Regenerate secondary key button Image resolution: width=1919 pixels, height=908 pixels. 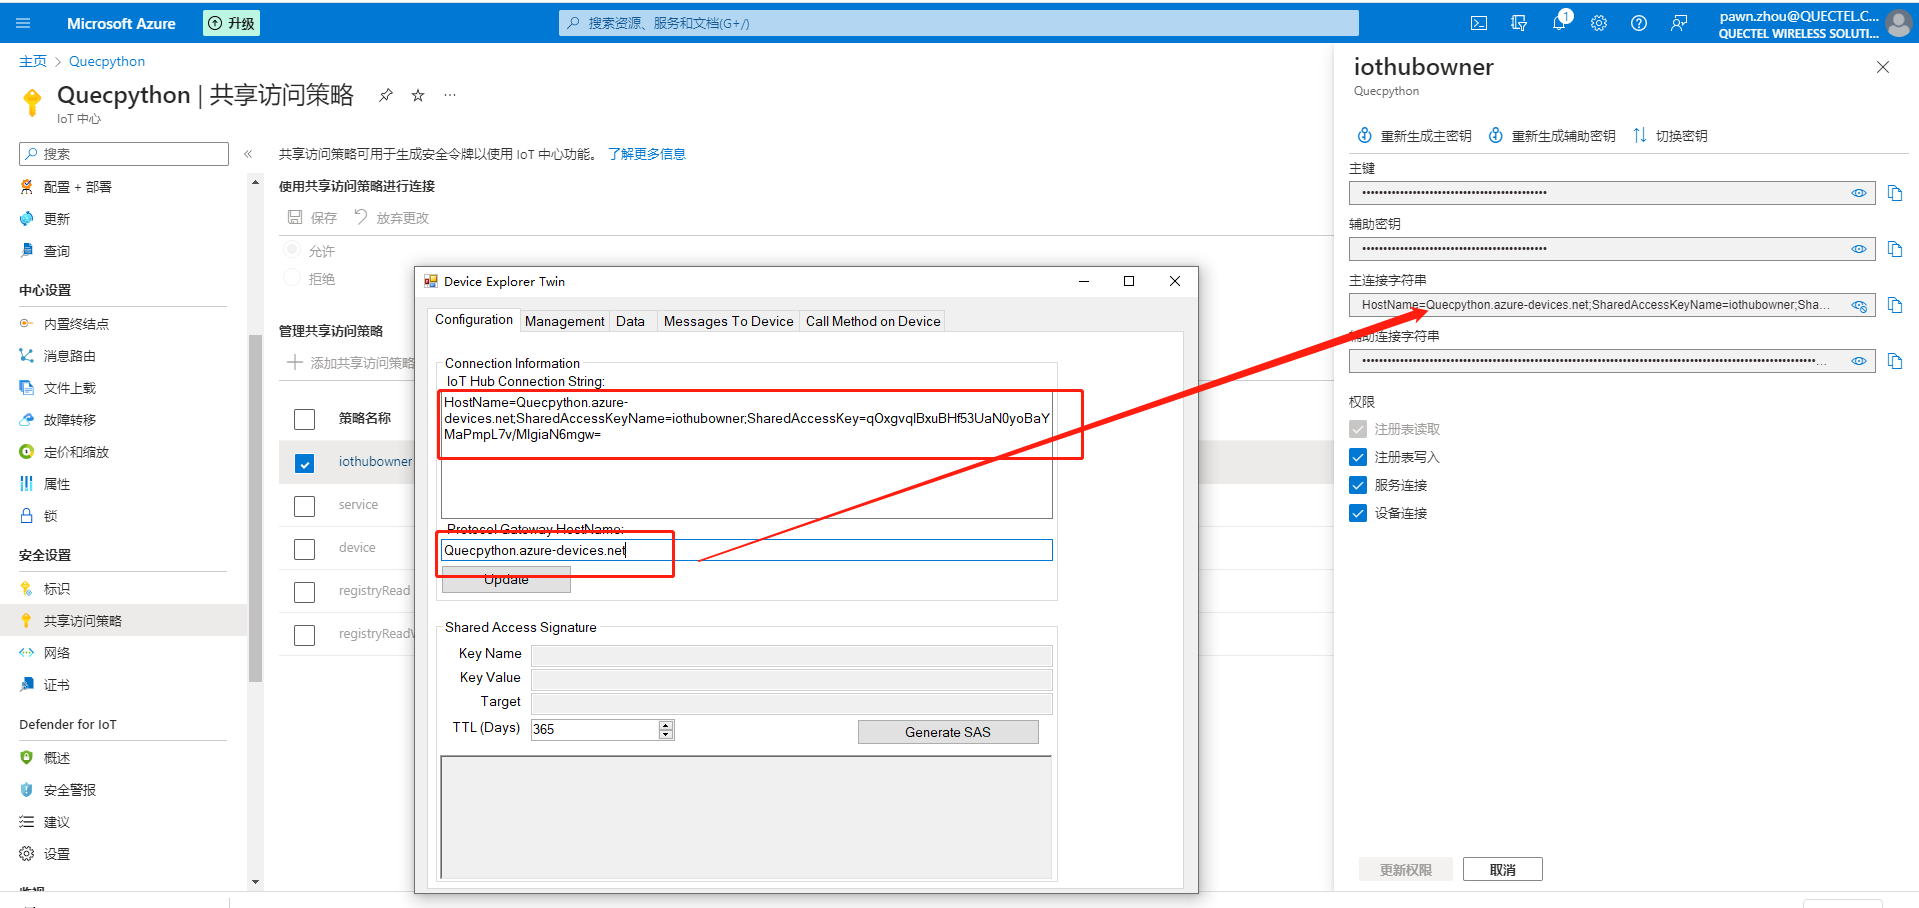pyautogui.click(x=1551, y=136)
